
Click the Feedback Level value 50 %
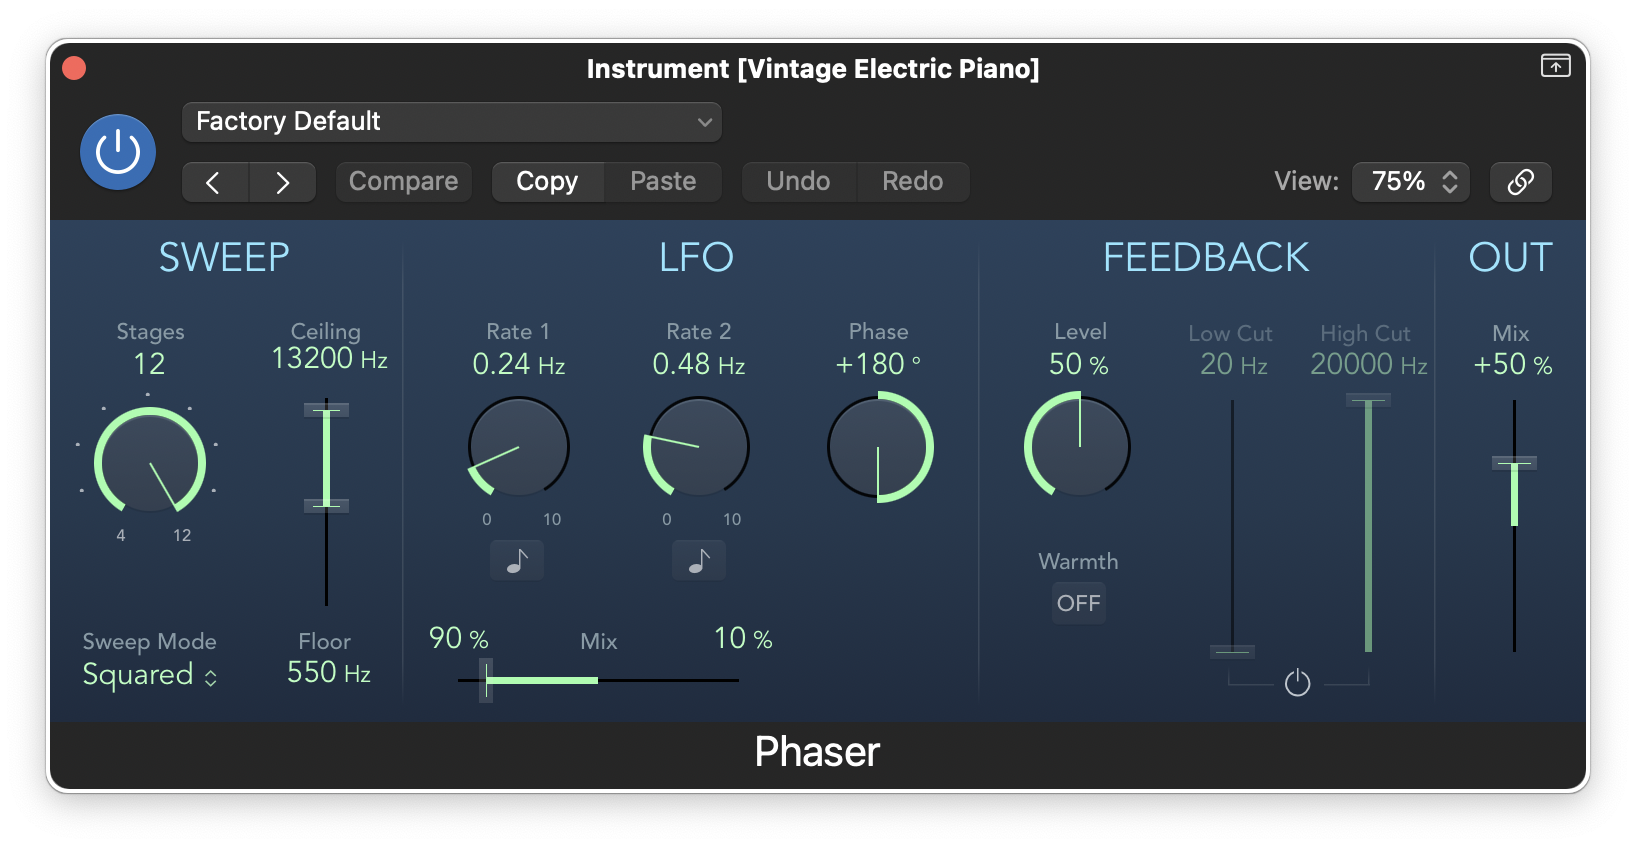[x=1079, y=365]
